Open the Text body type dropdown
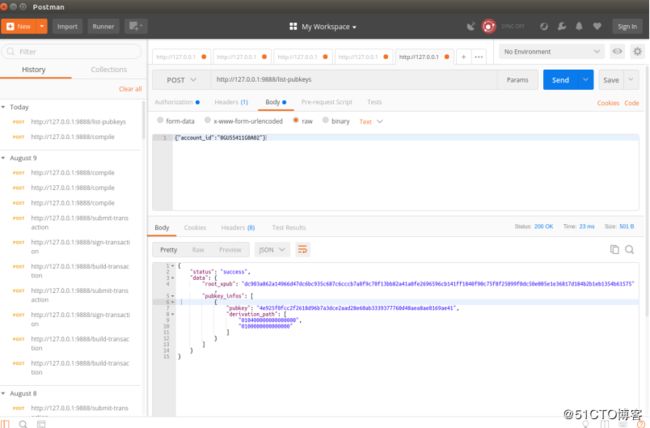 (371, 122)
